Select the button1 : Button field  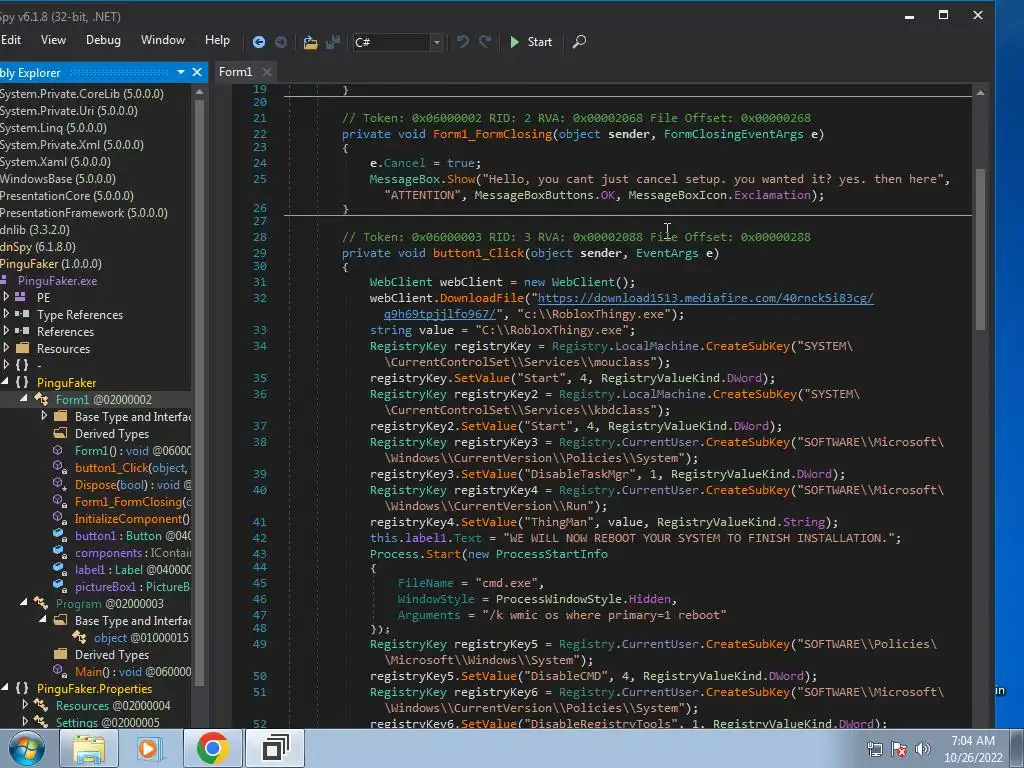pos(133,536)
